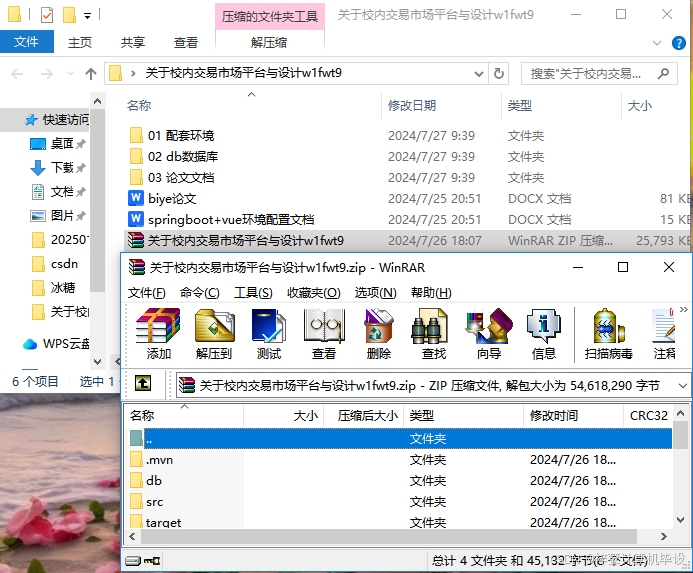Sort Explorer files by Date modified (修改日期)

[411, 106]
